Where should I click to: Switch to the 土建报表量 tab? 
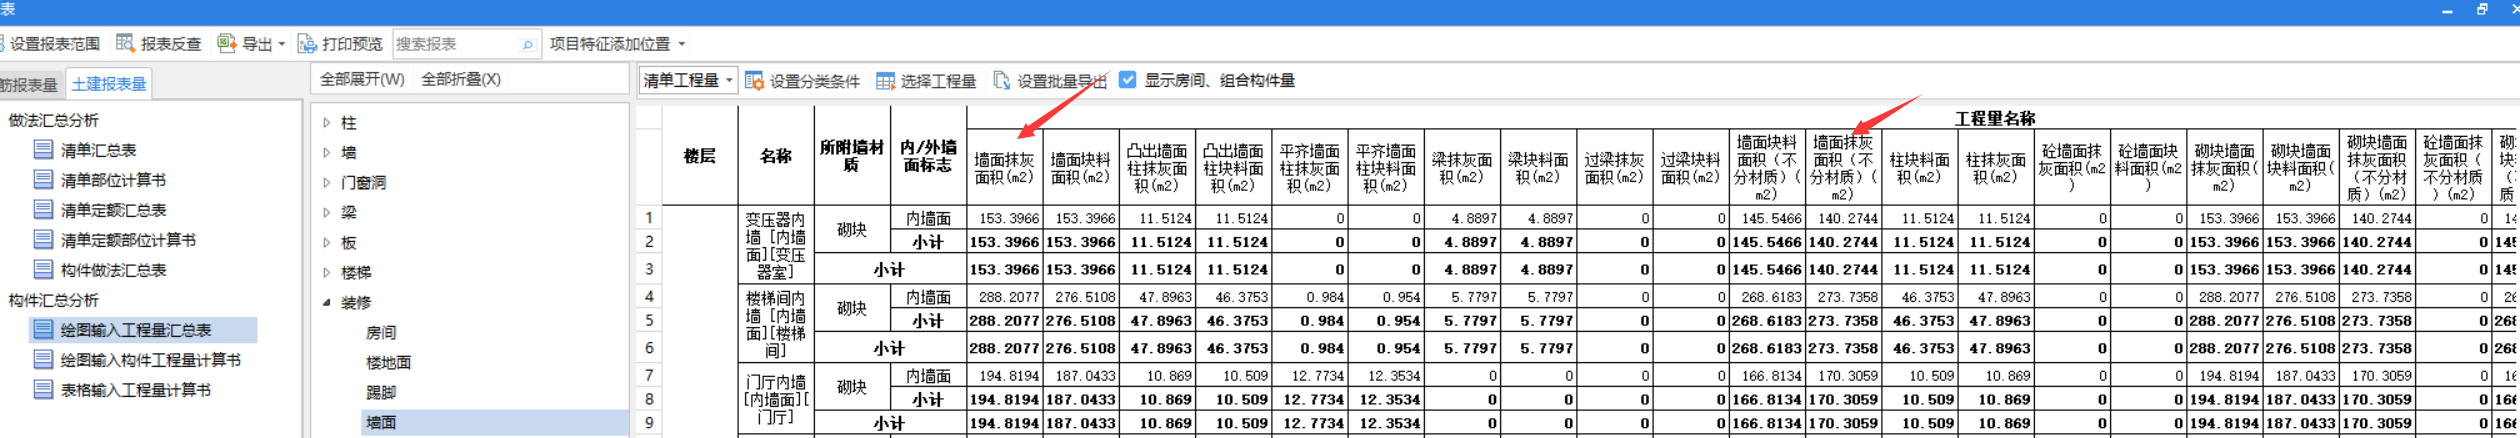tap(109, 84)
